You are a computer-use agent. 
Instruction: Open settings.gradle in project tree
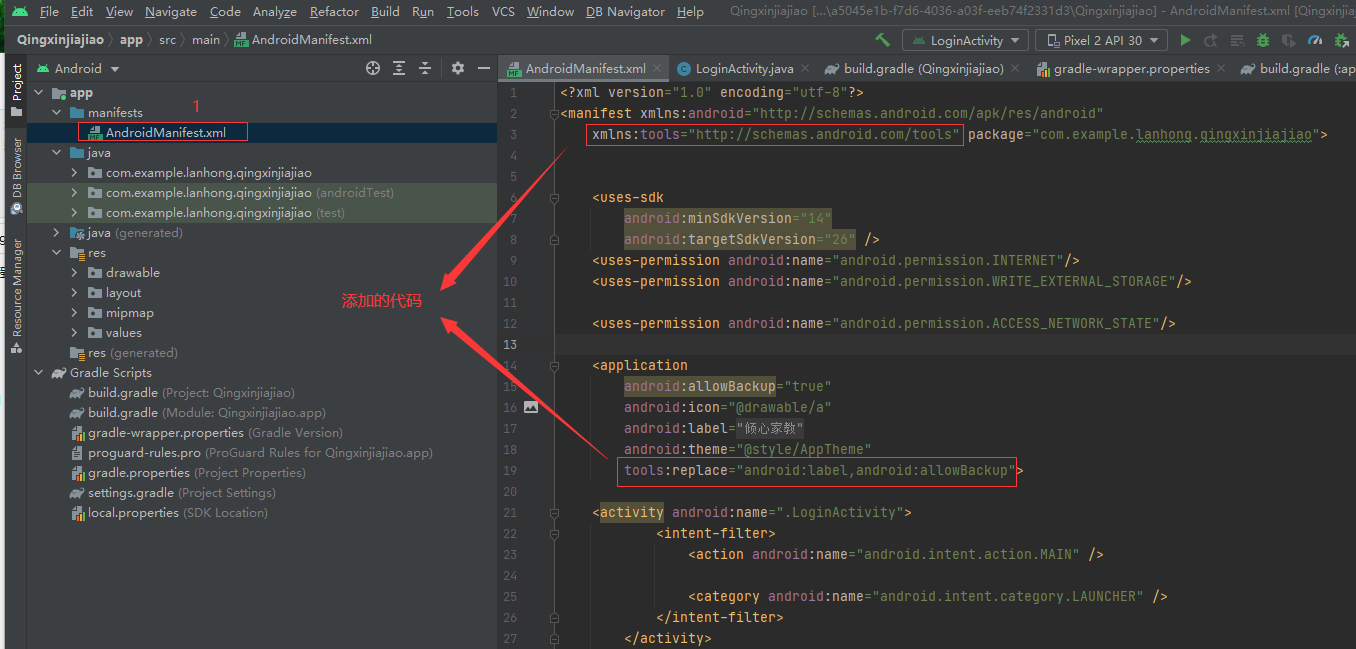point(130,493)
